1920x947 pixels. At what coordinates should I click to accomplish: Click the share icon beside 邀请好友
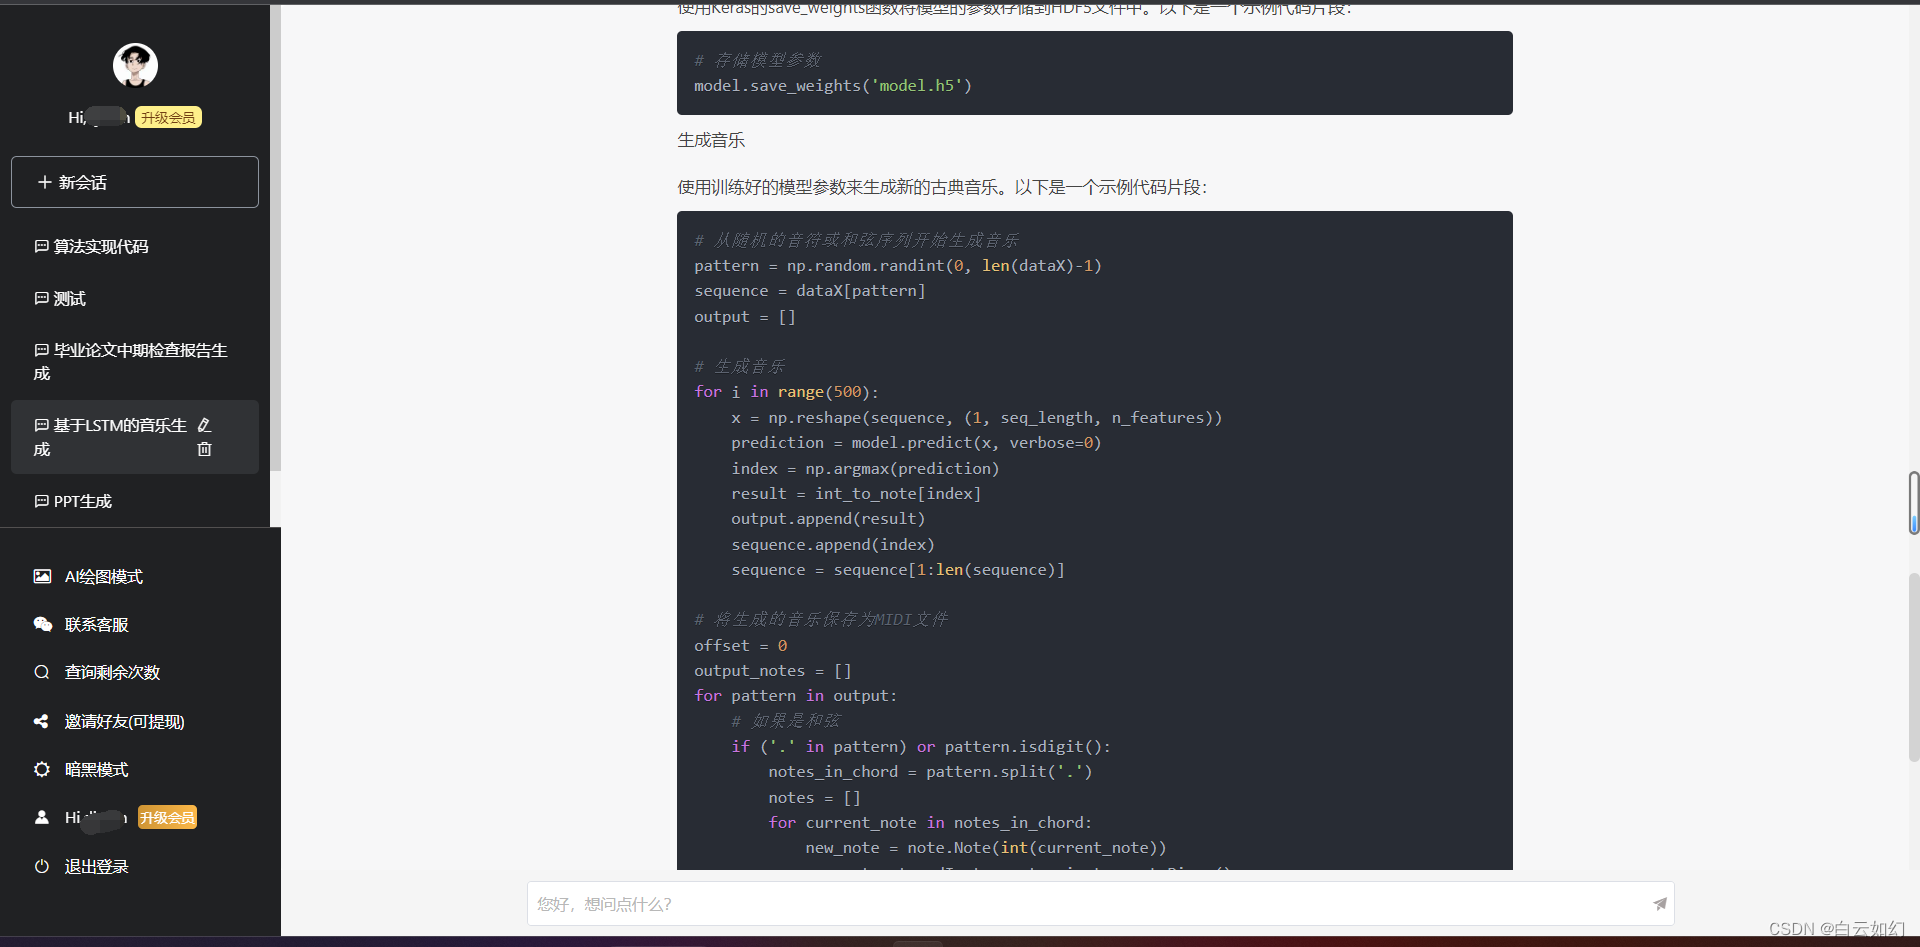[x=41, y=721]
